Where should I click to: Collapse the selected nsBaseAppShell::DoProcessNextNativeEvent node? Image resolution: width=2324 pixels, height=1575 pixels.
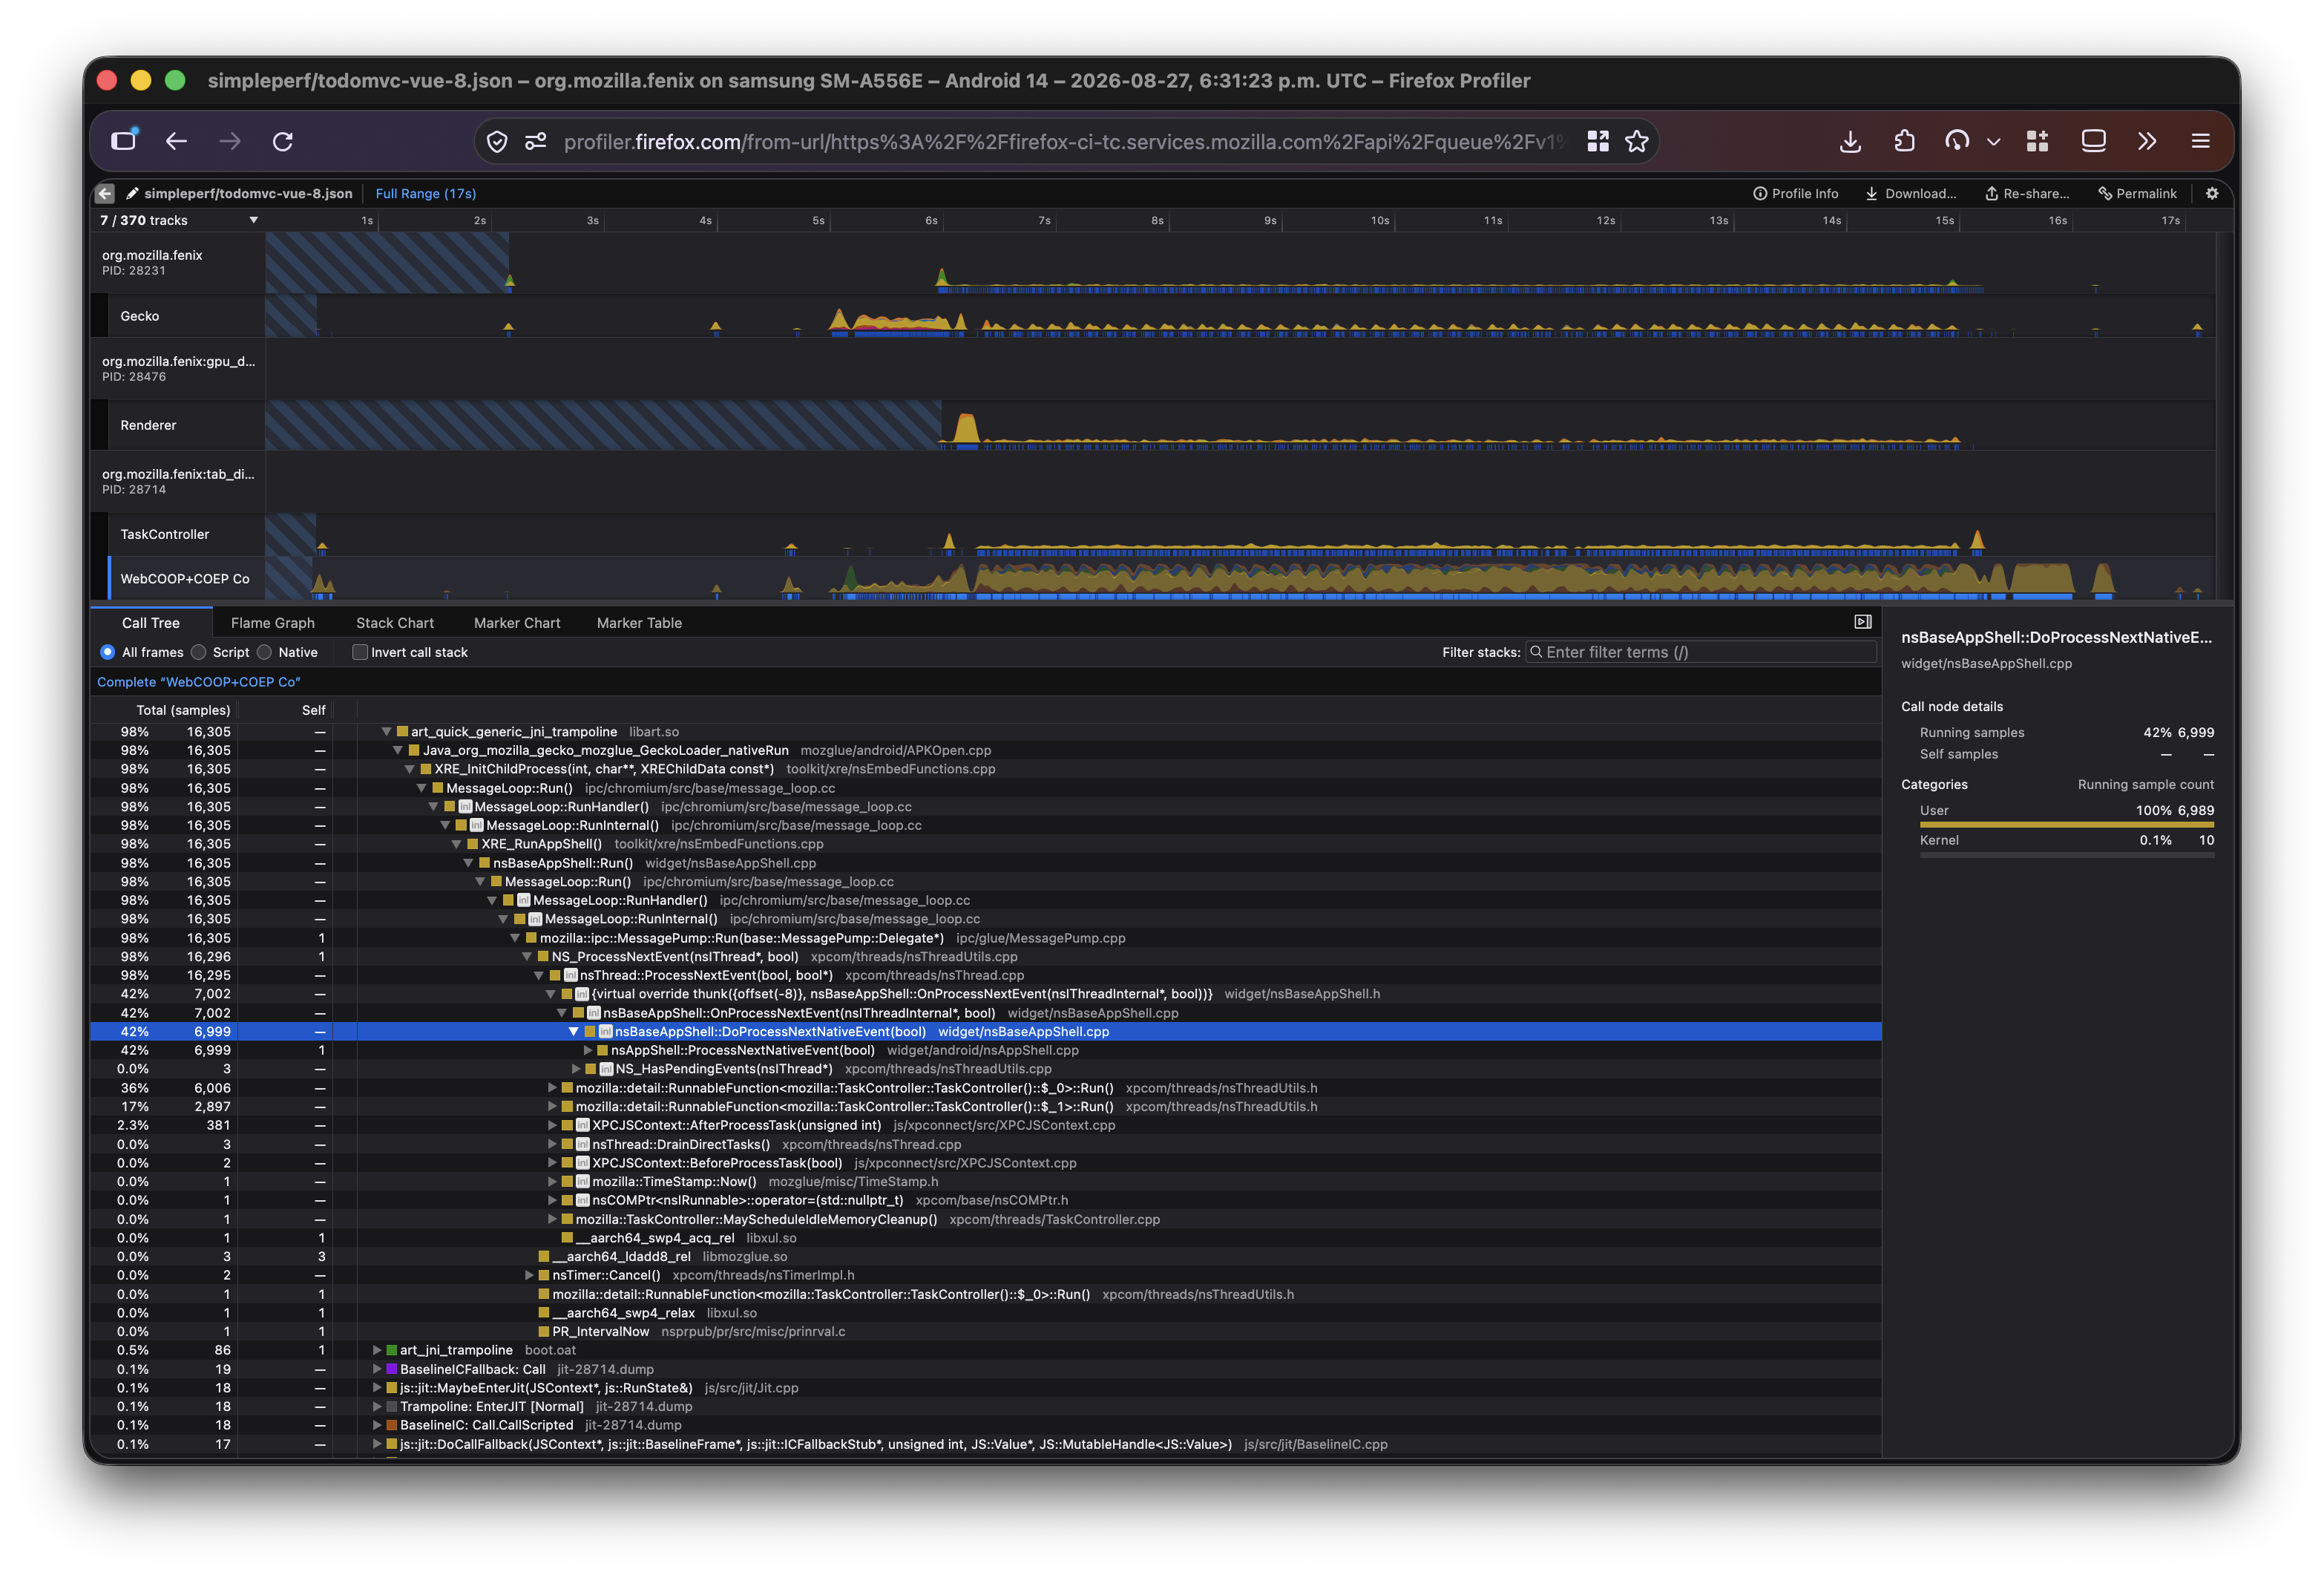pyautogui.click(x=574, y=1032)
